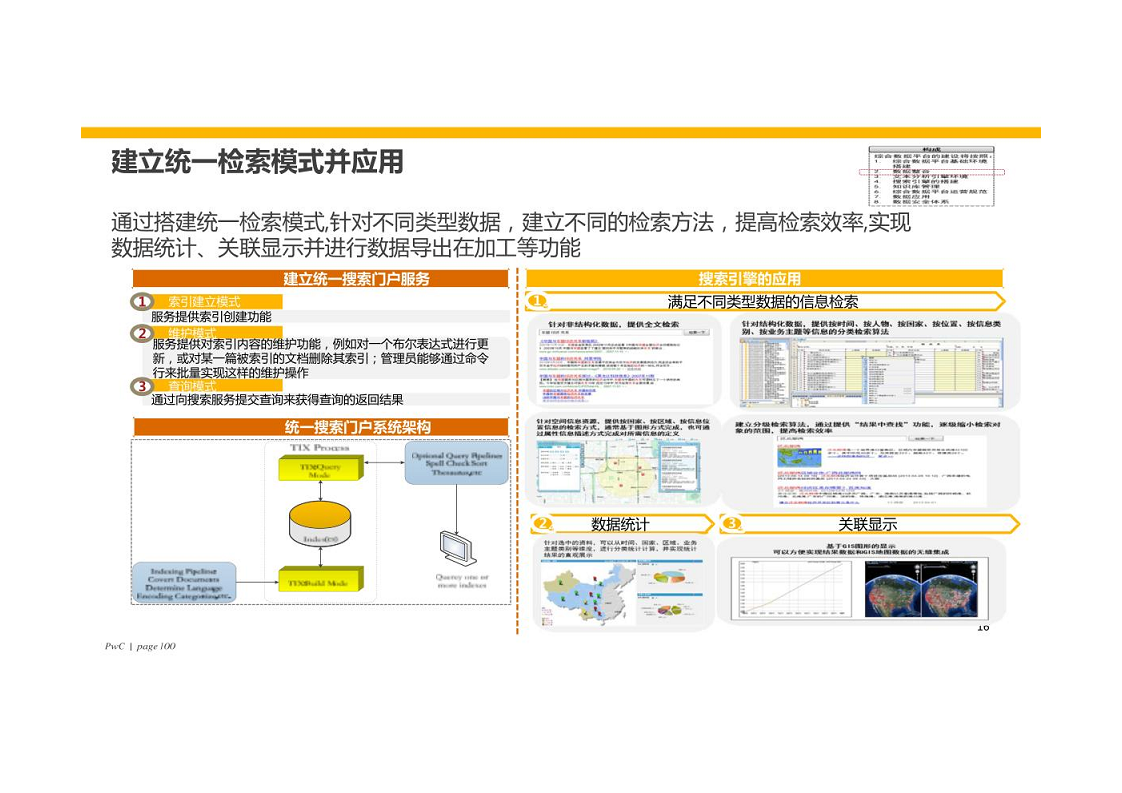This screenshot has width=1122, height=793.
Task: Select the banner 满足不同类型数据的信息检索
Action: tap(764, 301)
